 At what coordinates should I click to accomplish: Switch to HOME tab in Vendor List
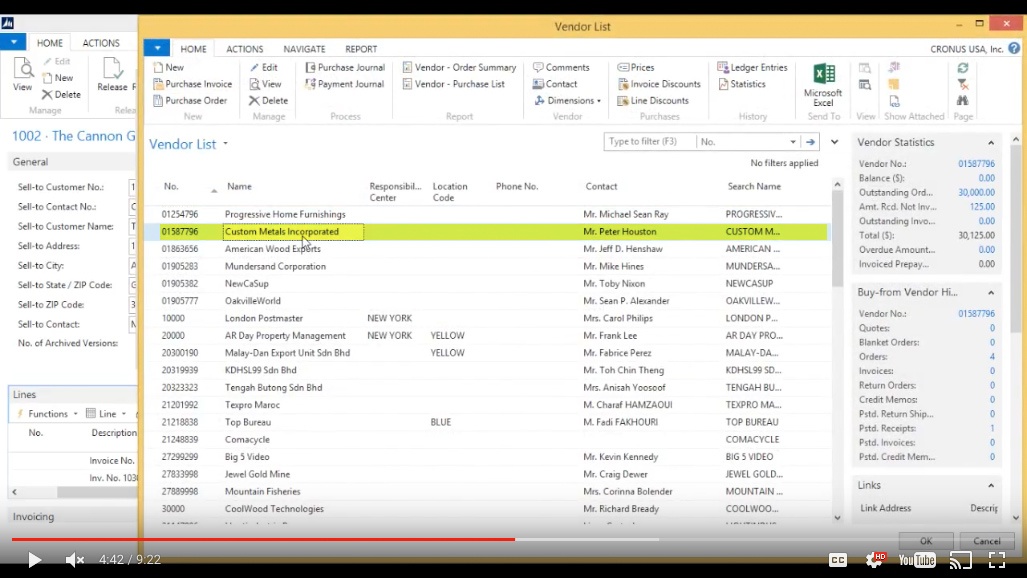pyautogui.click(x=193, y=49)
